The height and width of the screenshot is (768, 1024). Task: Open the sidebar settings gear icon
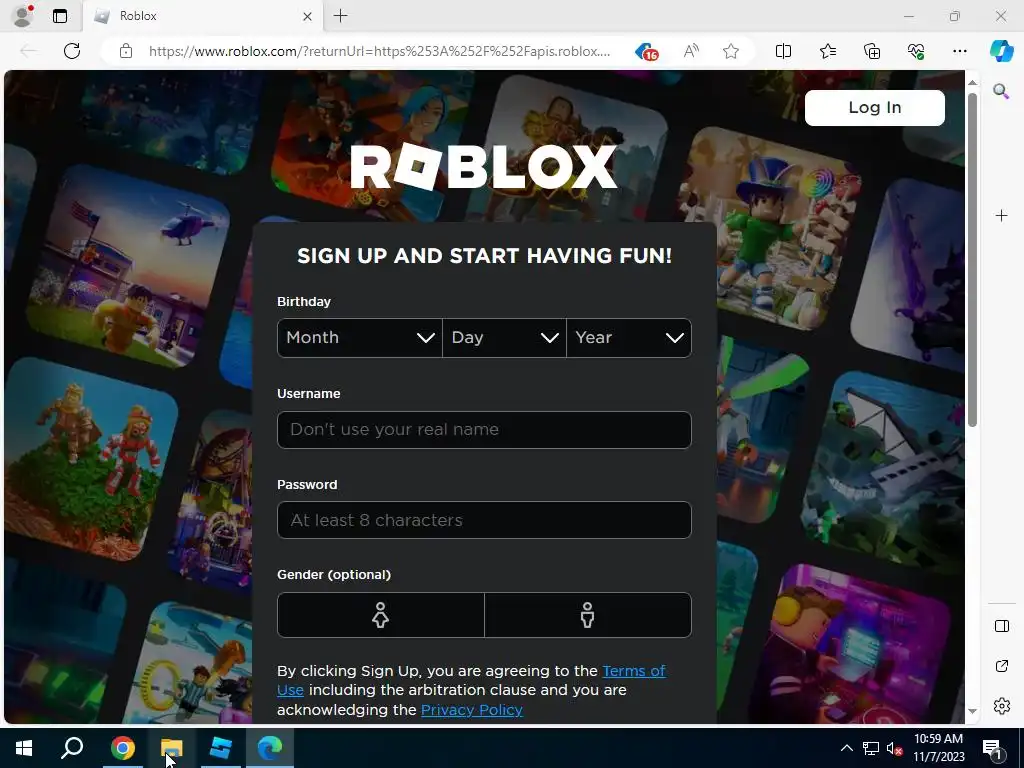click(1001, 706)
